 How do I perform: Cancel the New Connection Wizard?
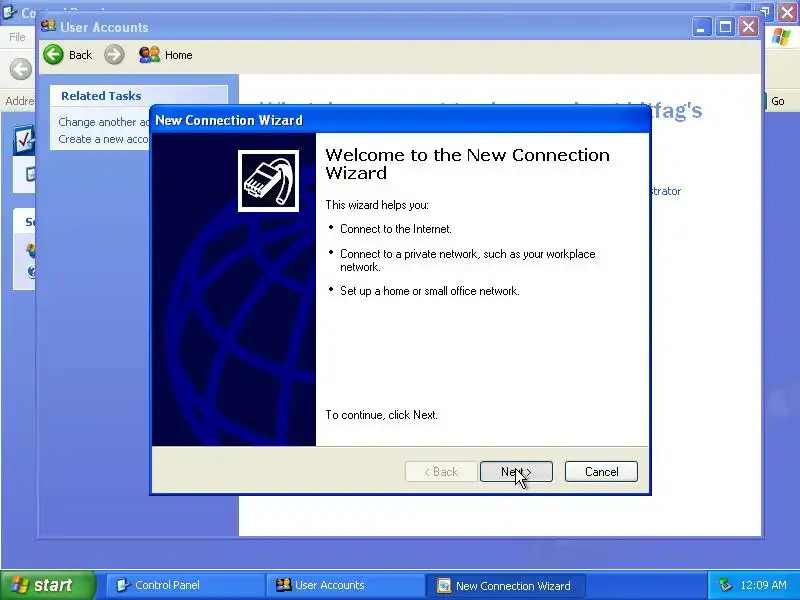(601, 471)
